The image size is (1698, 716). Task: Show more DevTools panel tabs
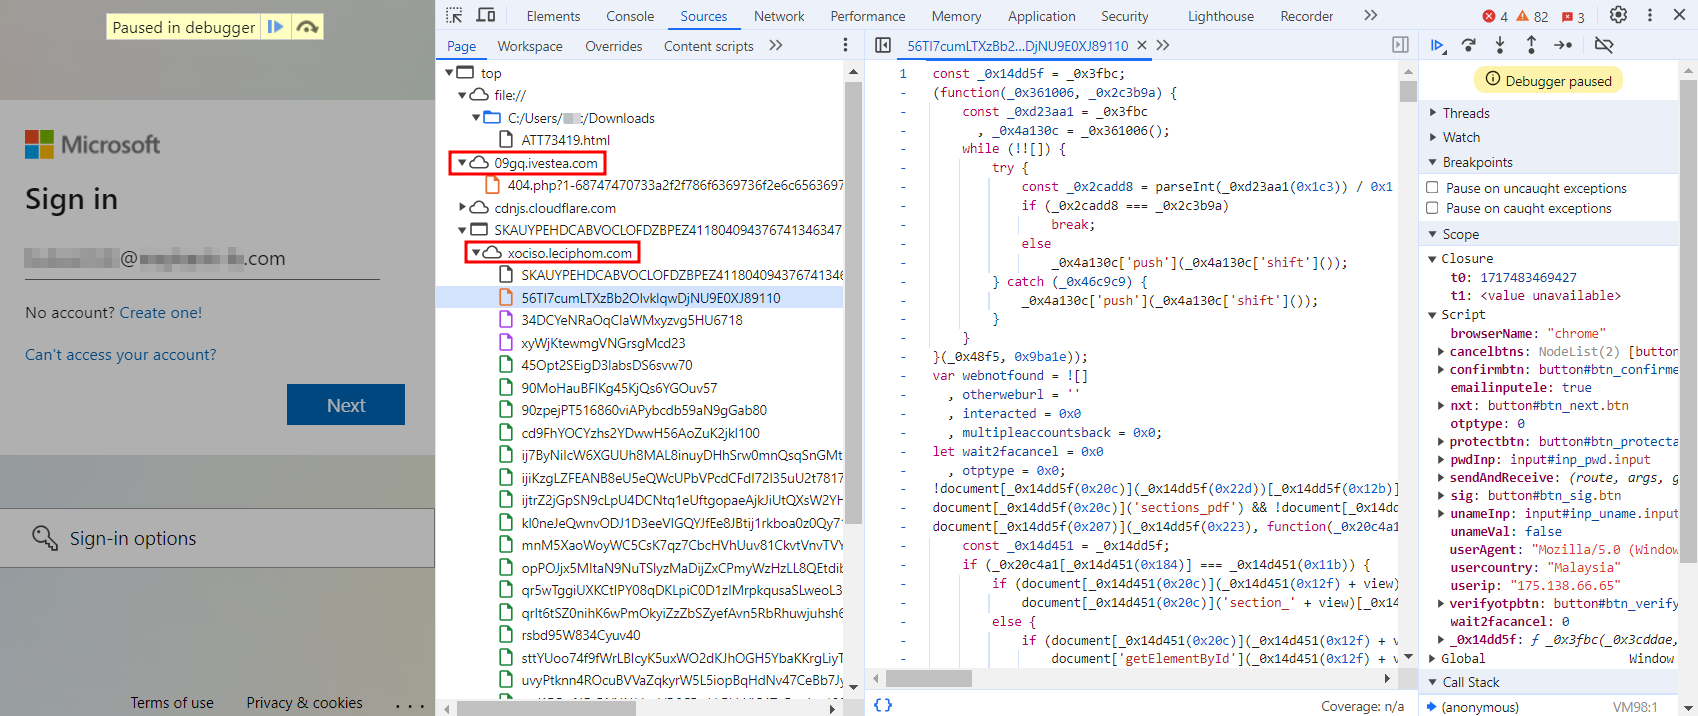(1370, 15)
